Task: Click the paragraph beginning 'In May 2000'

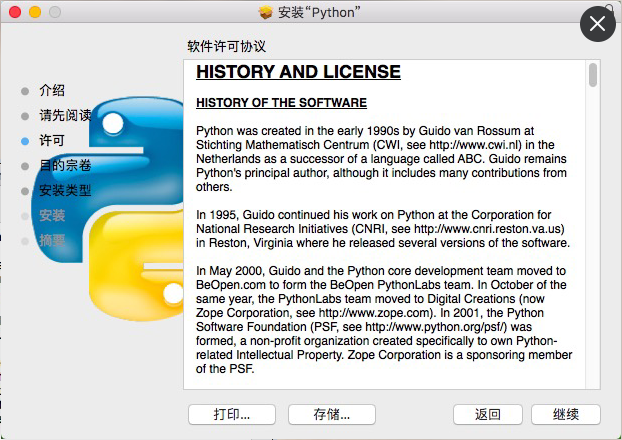Action: coord(384,320)
